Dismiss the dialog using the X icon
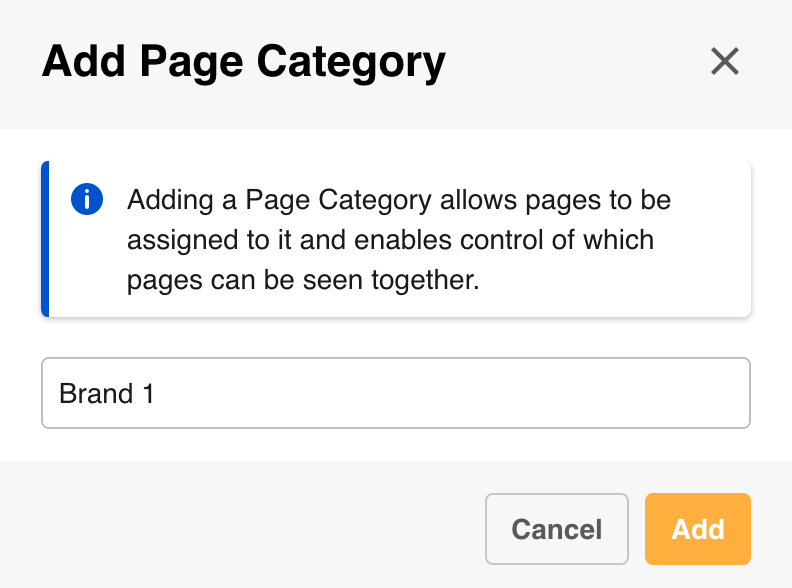792x588 pixels. [724, 62]
